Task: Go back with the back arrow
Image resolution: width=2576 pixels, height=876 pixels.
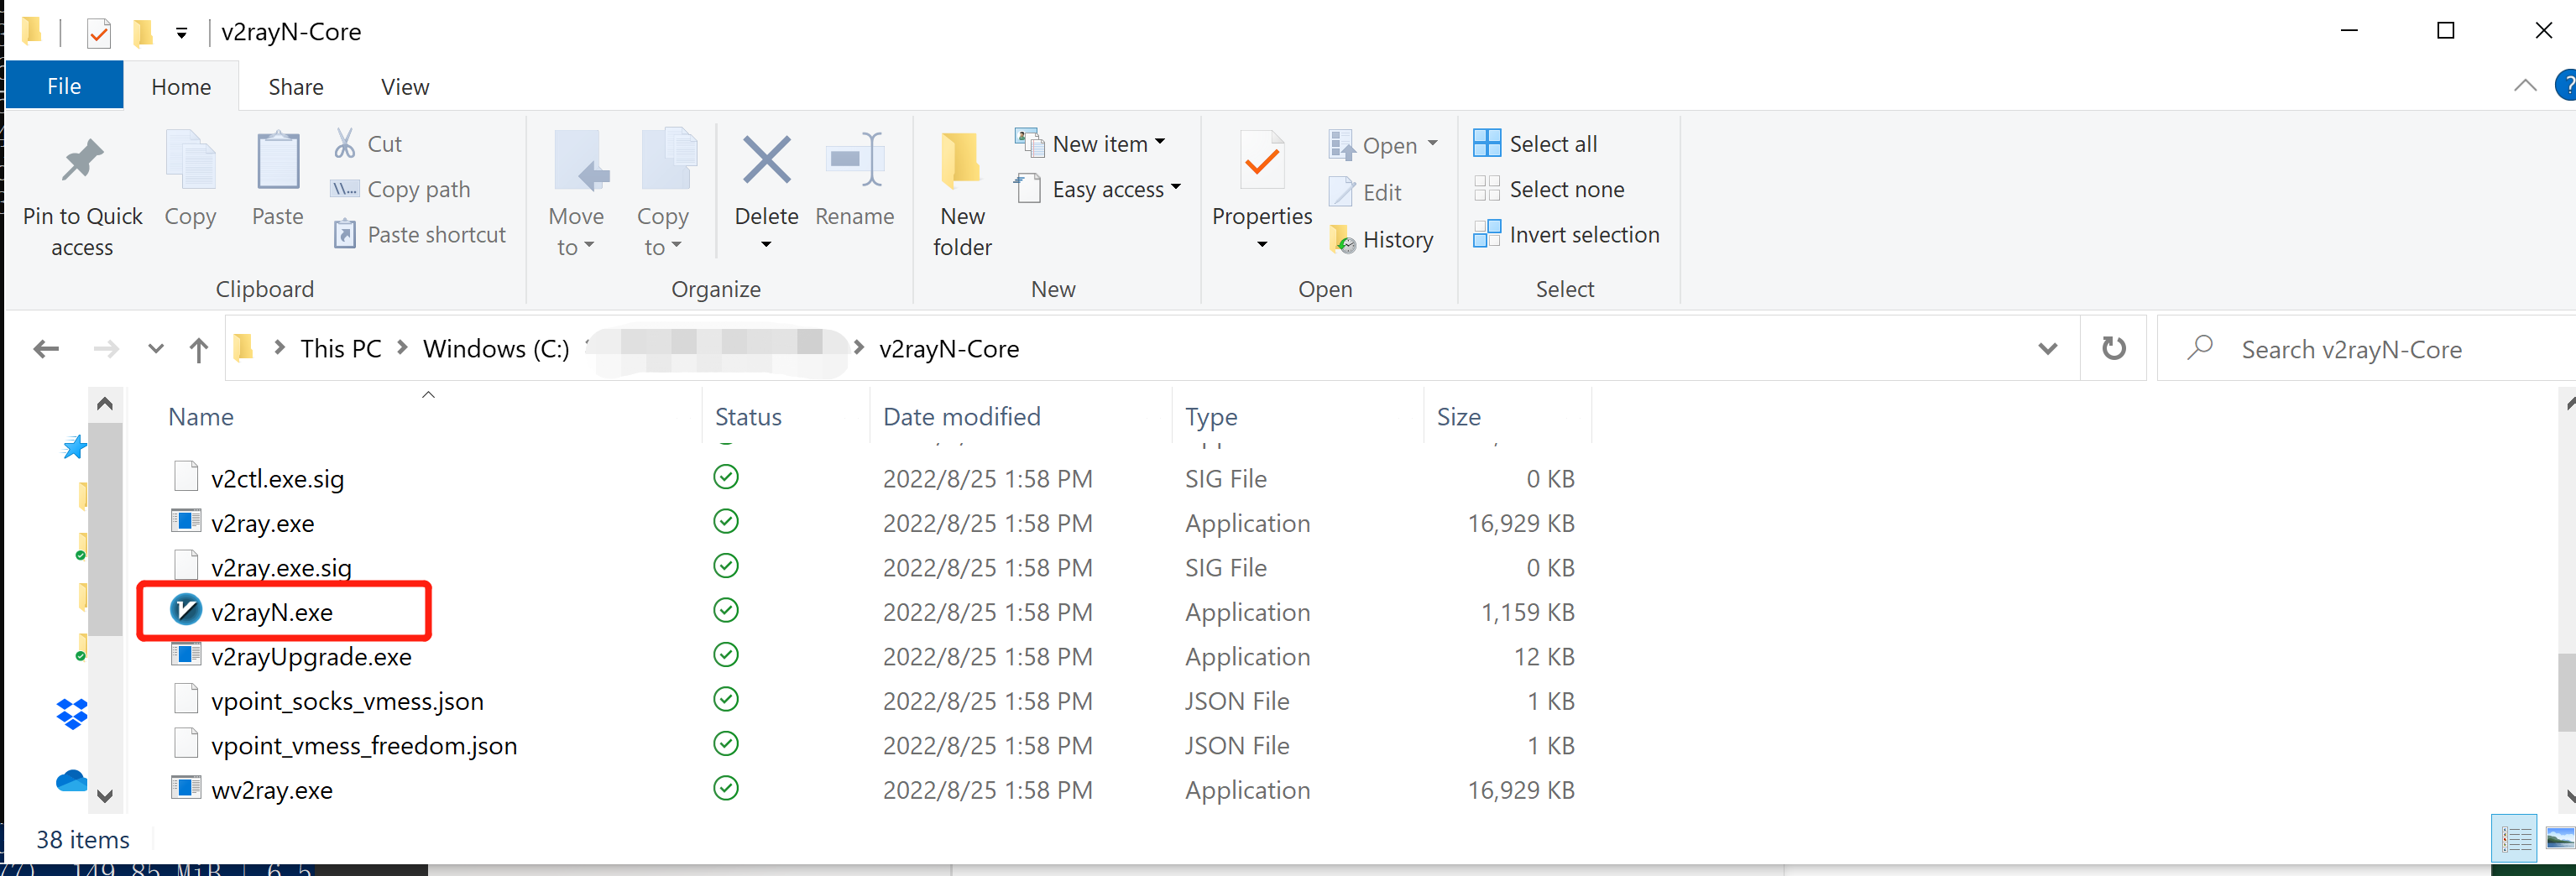Action: (x=46, y=349)
